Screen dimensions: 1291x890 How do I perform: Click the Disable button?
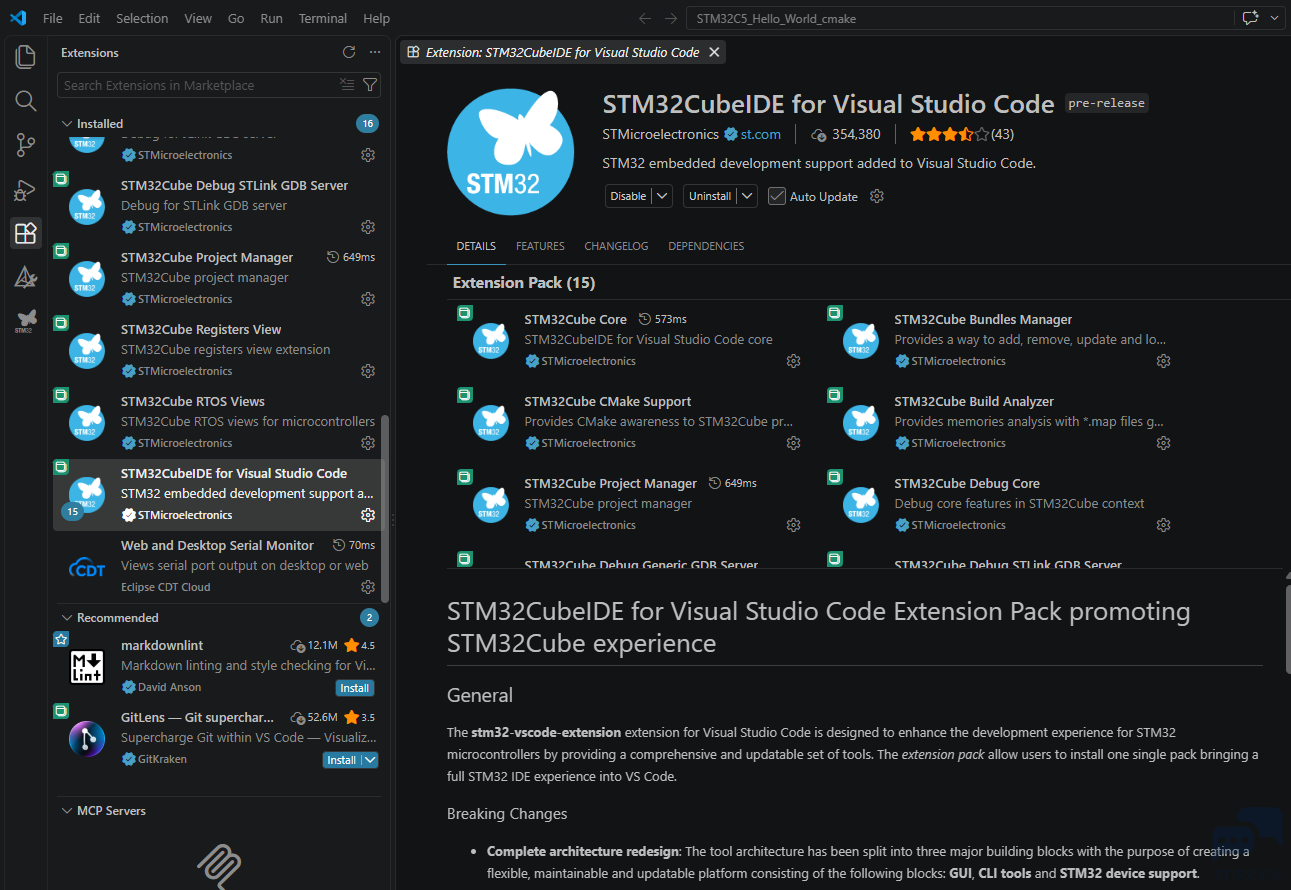(x=628, y=196)
